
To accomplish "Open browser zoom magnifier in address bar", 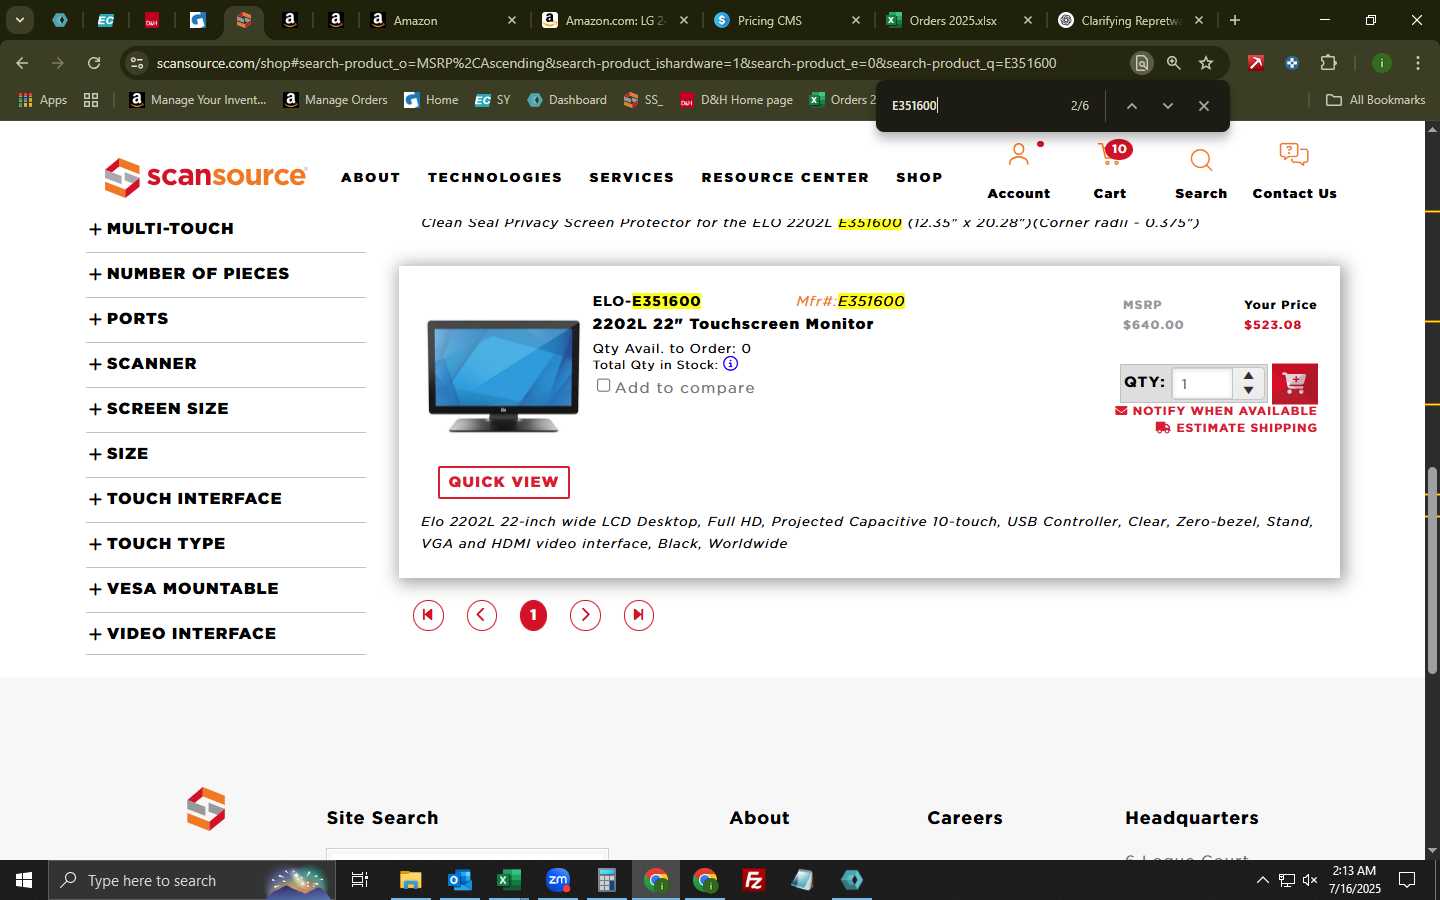I will click(1173, 63).
